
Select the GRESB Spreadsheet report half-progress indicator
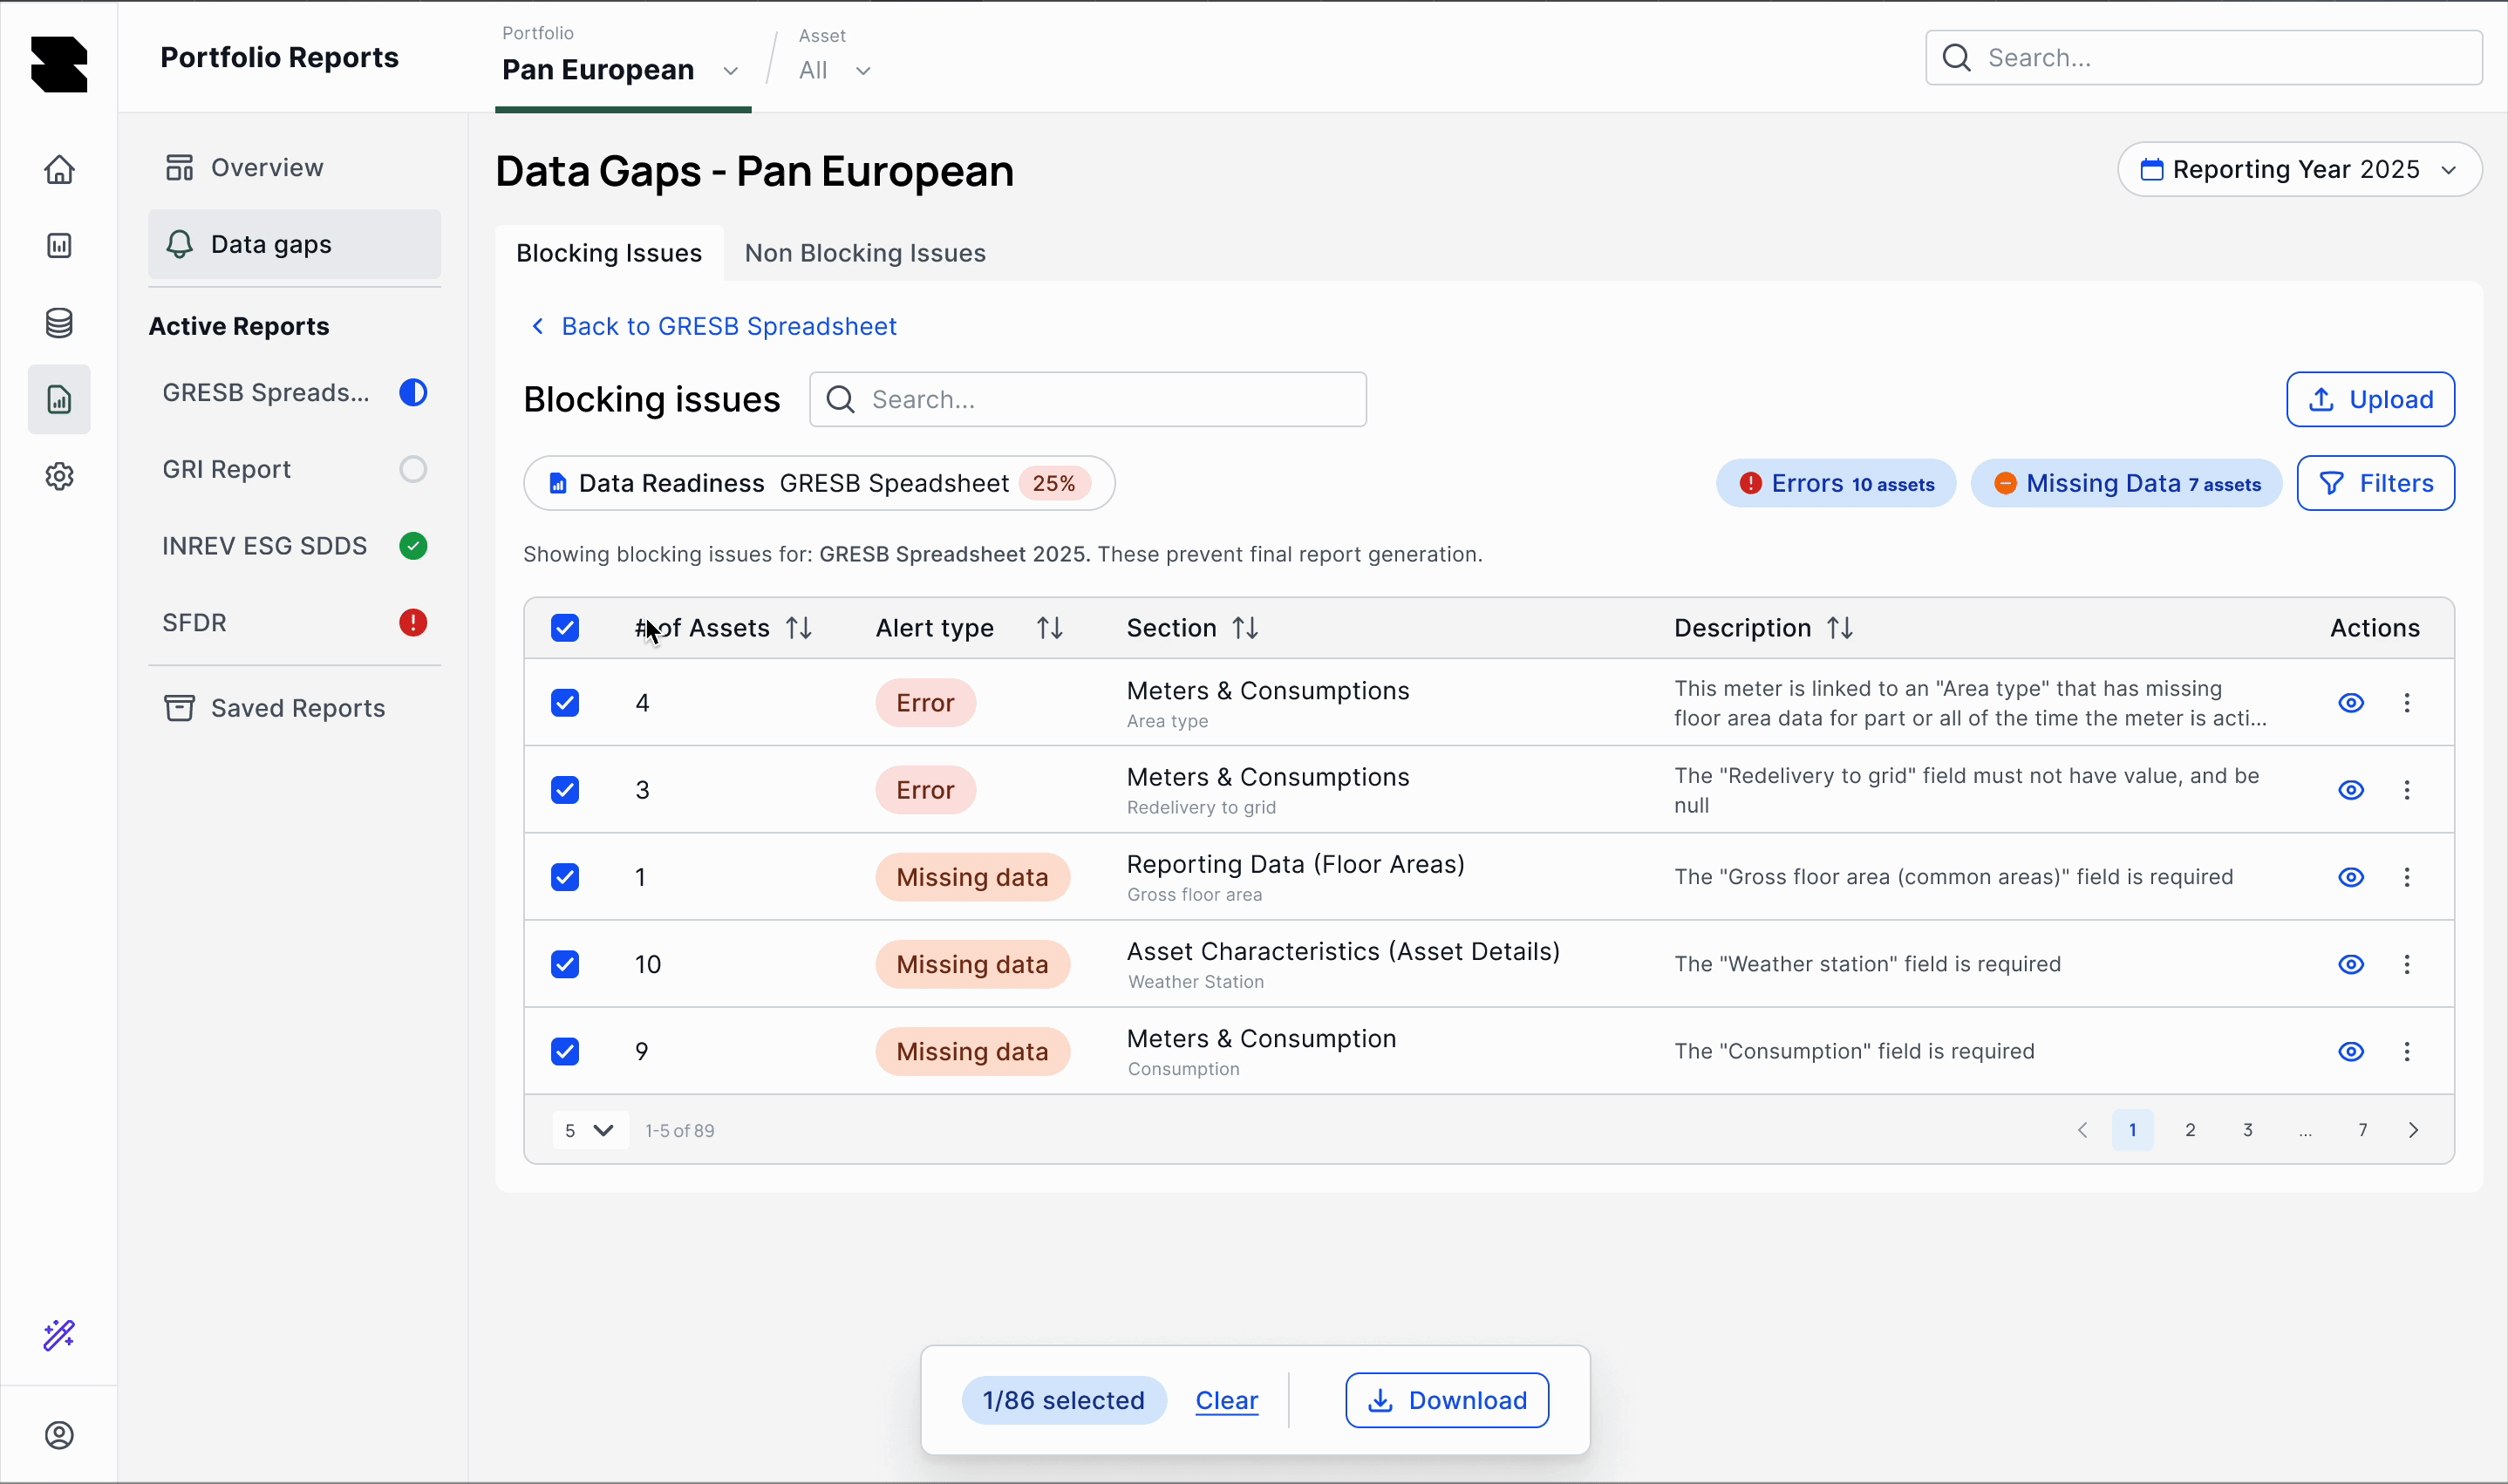(x=413, y=393)
